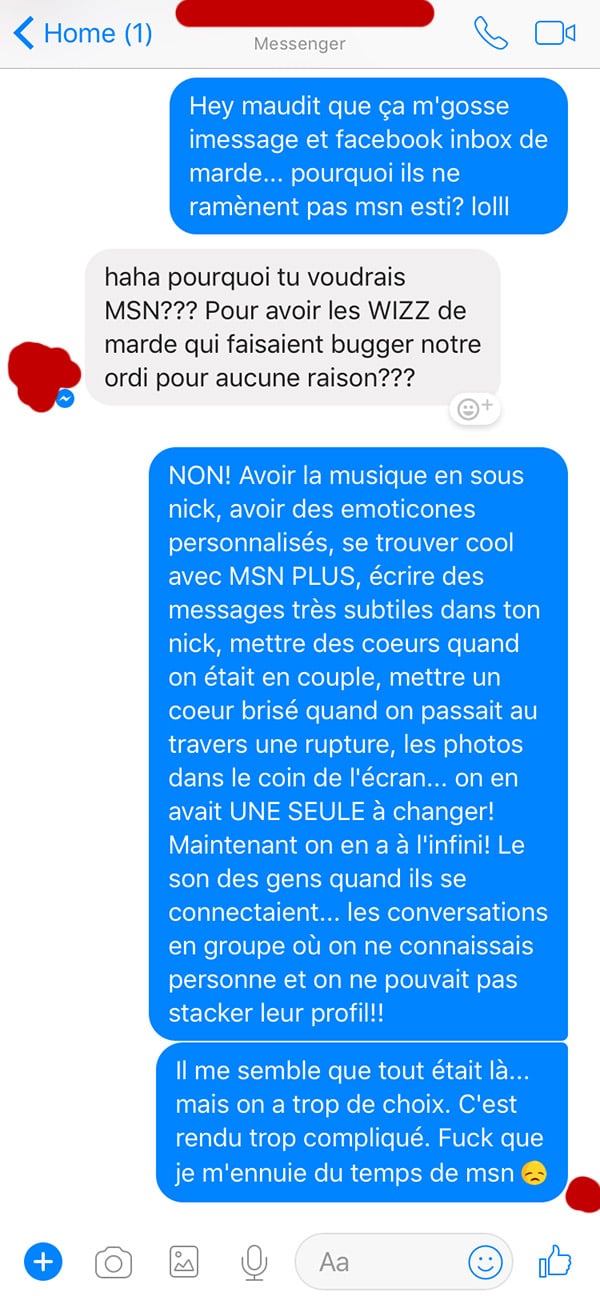Go back to Home (1)
600x1296 pixels.
(83, 33)
